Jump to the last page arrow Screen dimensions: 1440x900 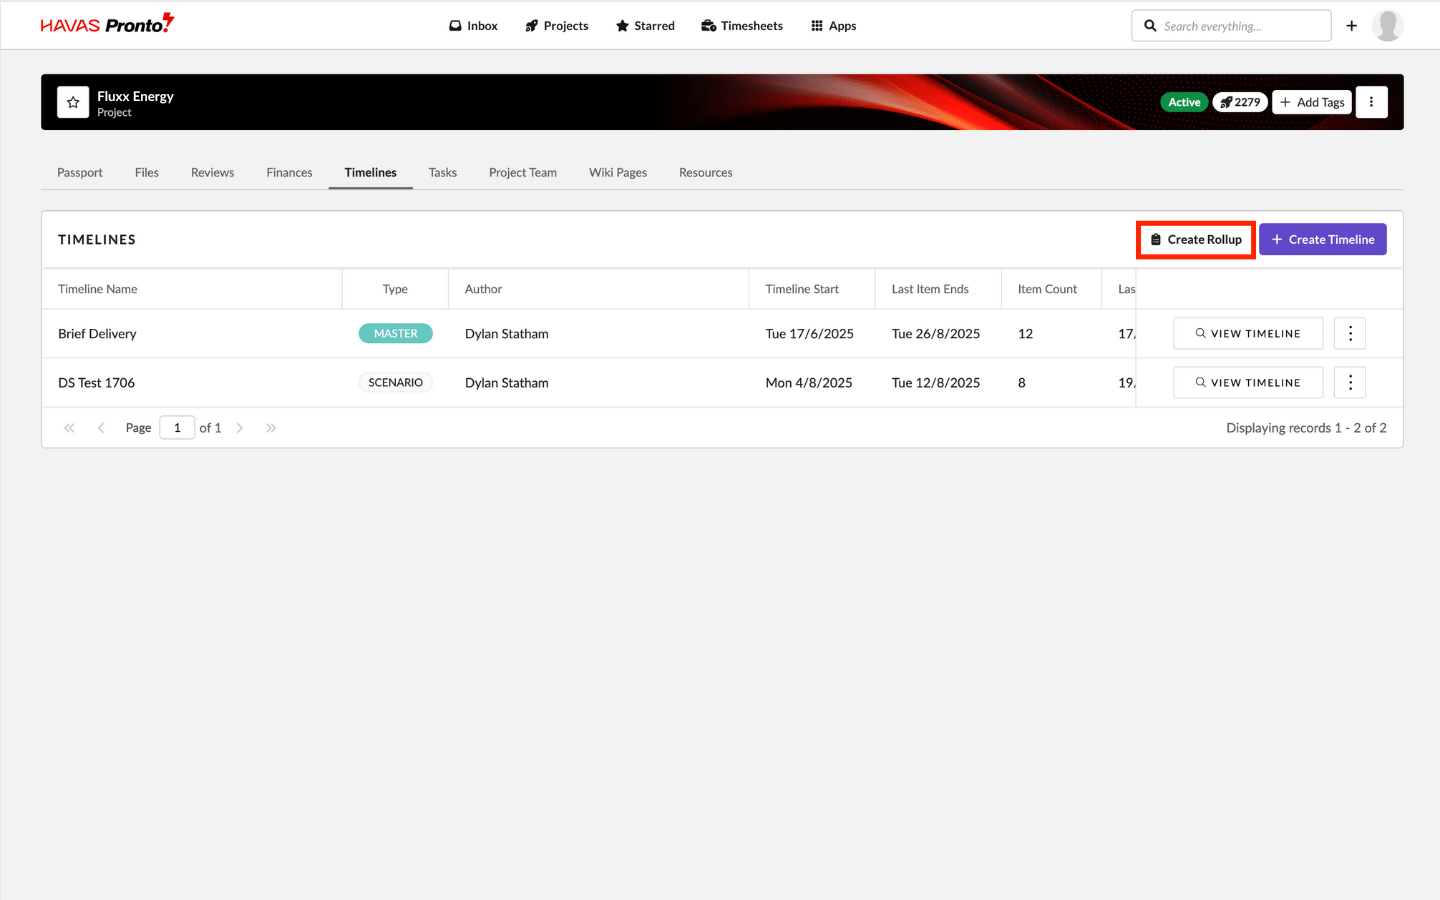271,428
